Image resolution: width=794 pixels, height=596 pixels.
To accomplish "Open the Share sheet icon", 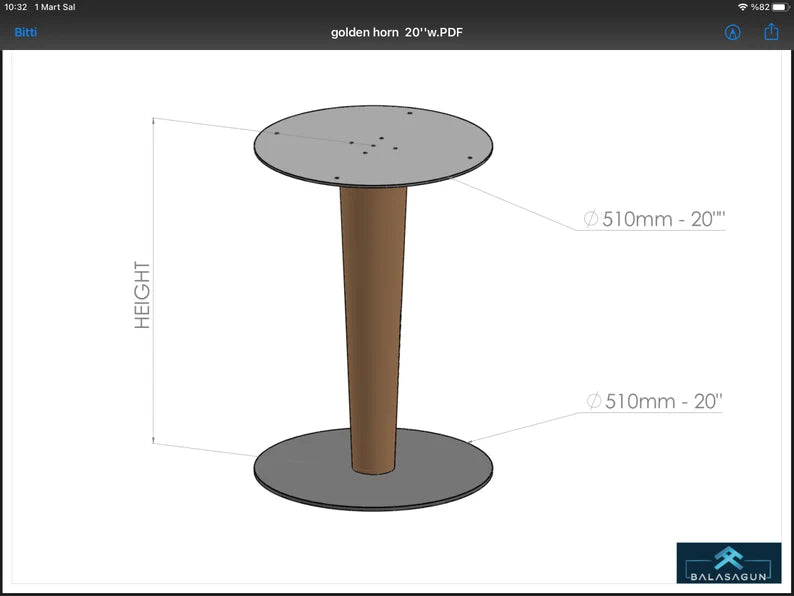I will [x=771, y=32].
